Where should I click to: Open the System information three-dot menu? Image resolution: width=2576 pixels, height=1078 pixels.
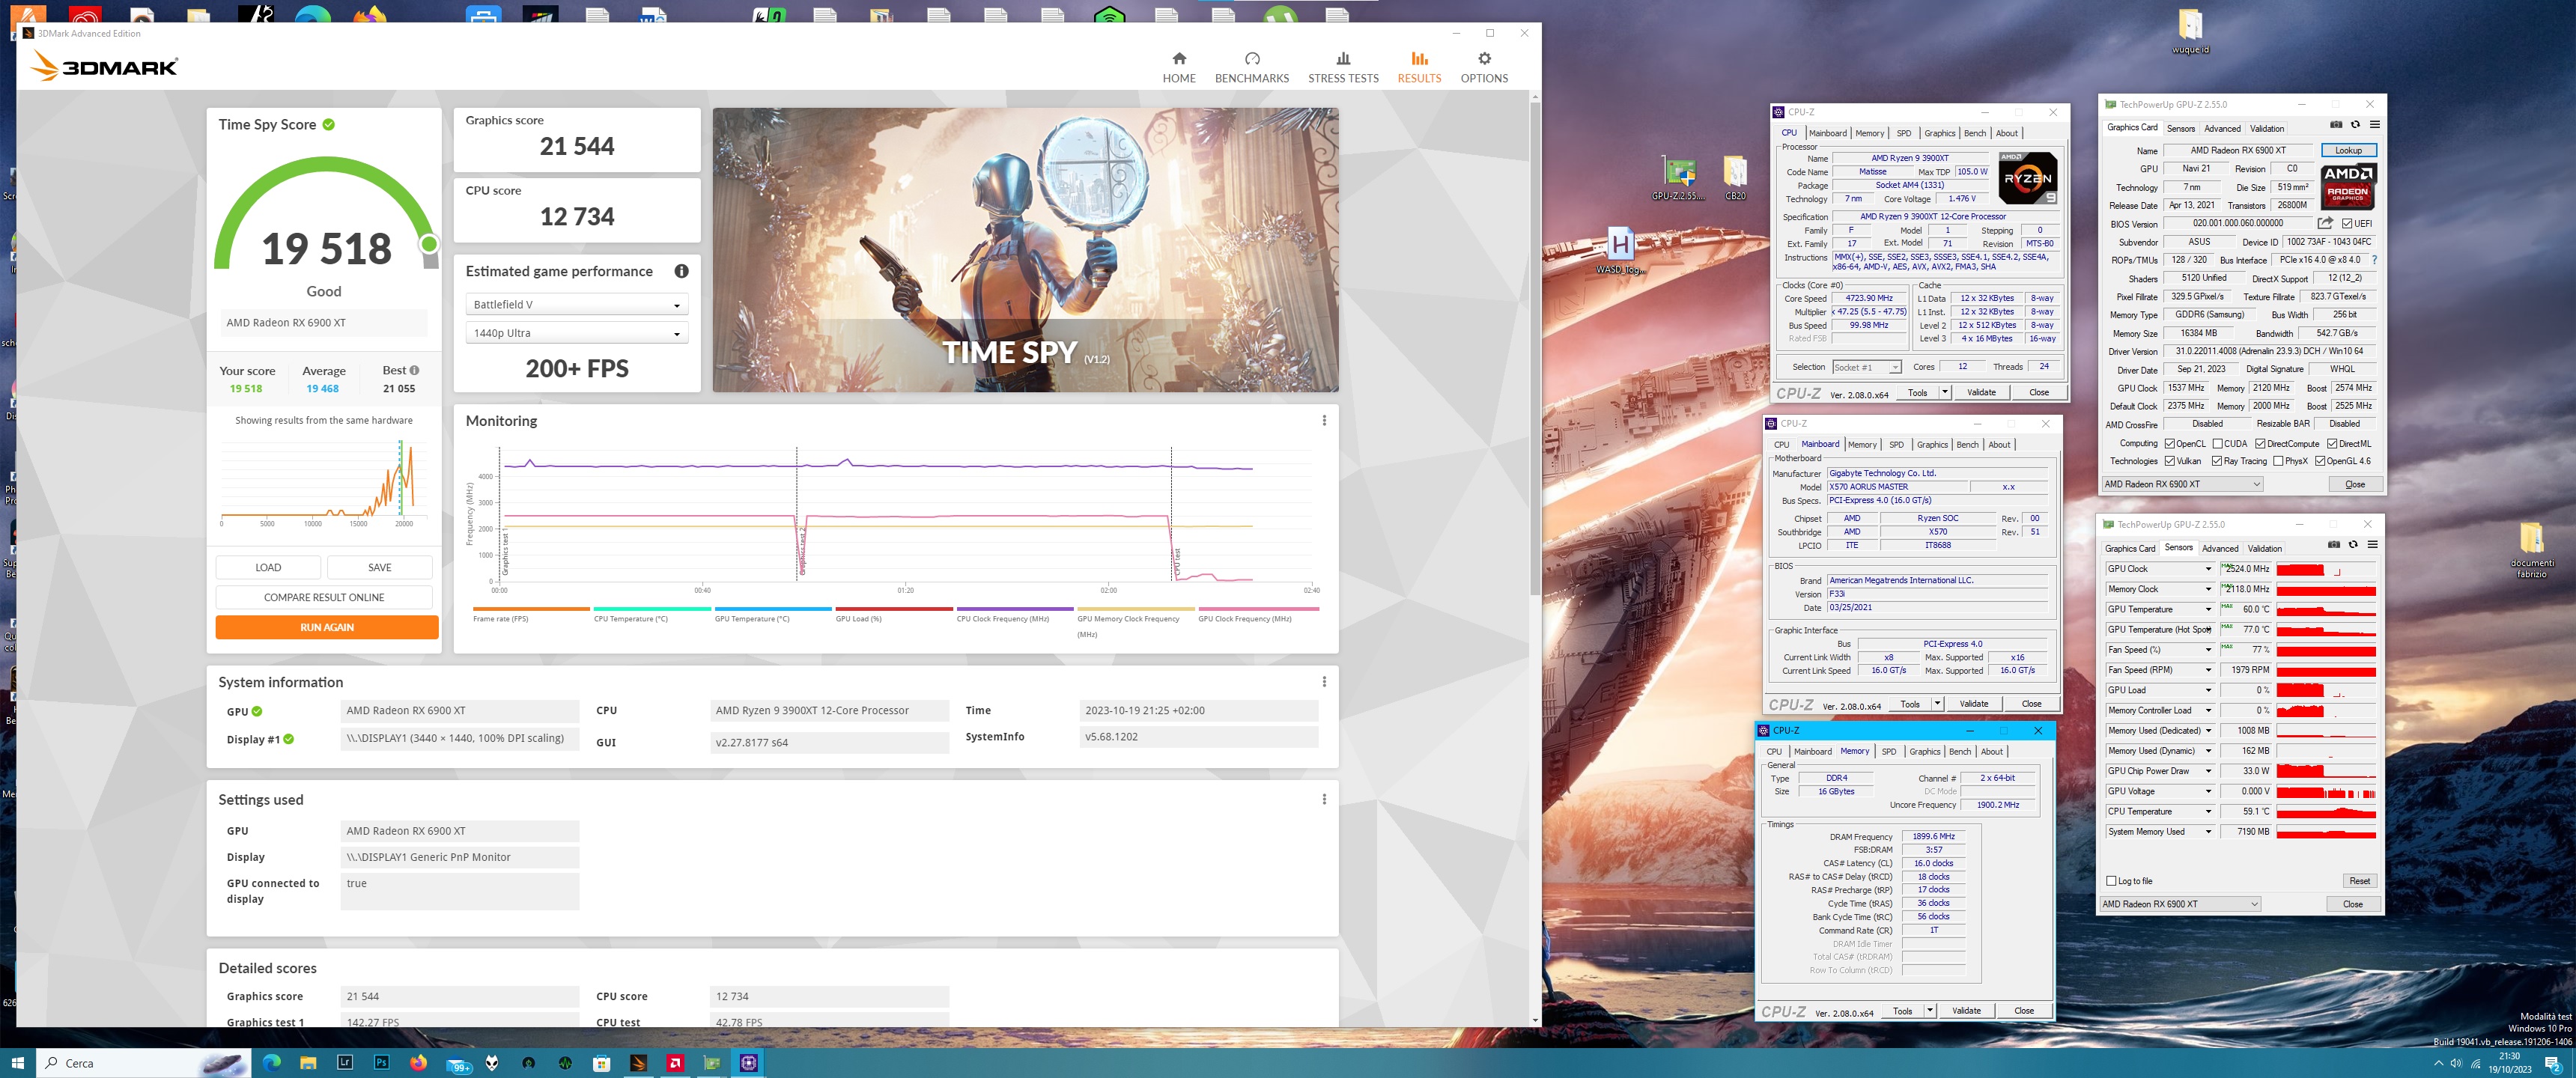point(1323,681)
